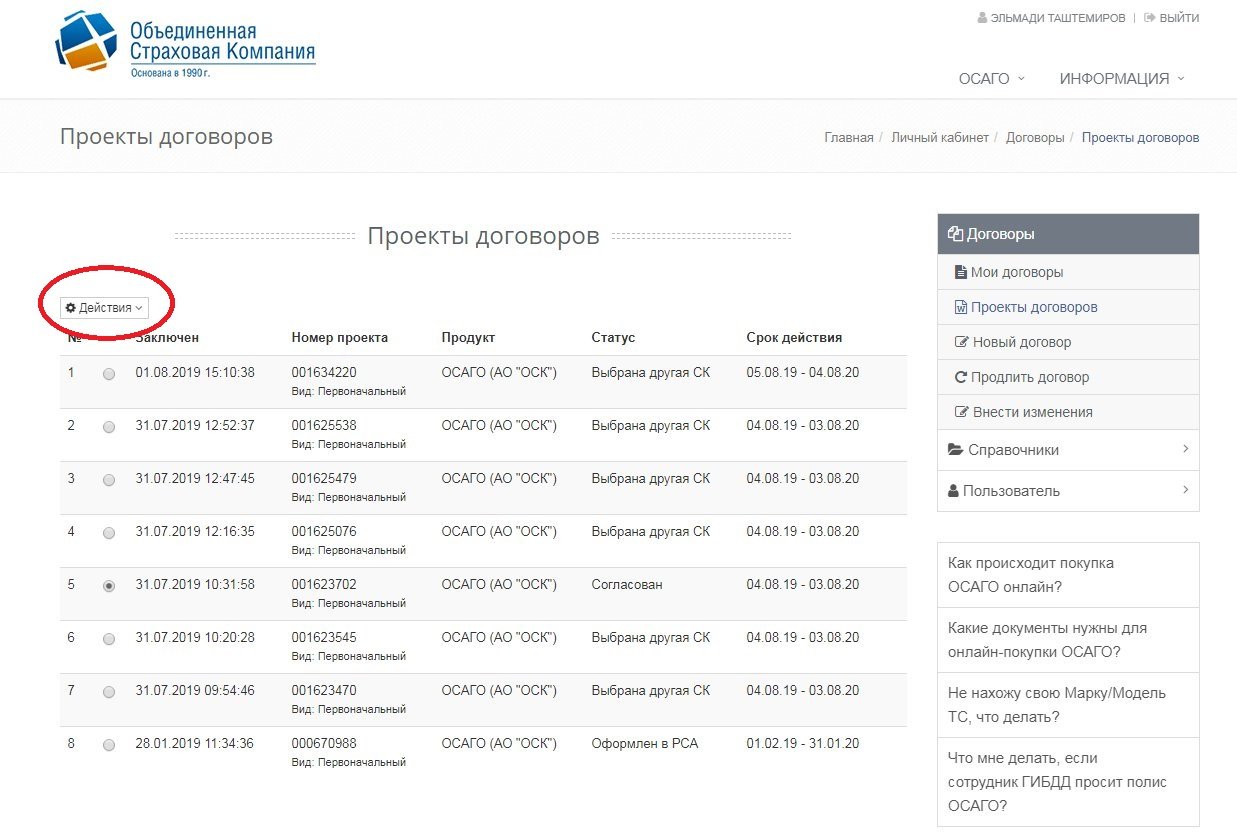Image resolution: width=1237 pixels, height=832 pixels.
Task: Click project number 001634220
Action: (324, 372)
